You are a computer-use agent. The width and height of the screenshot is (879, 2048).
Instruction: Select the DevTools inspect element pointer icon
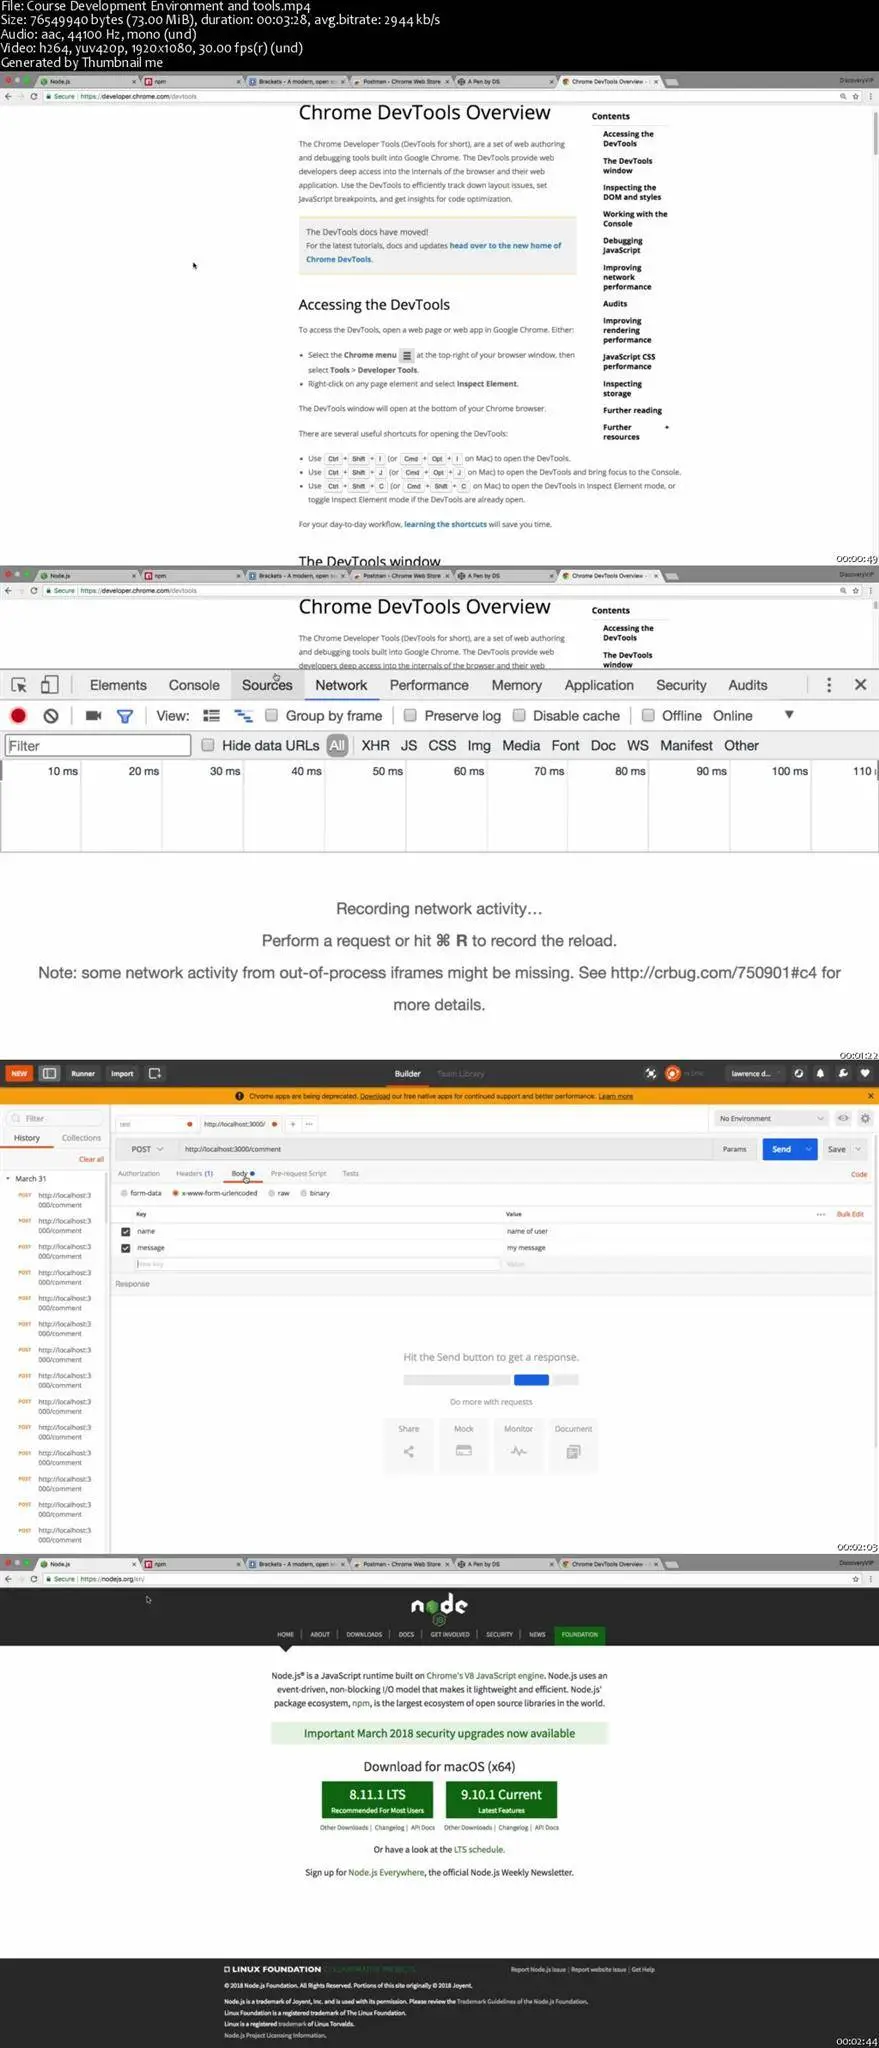(19, 685)
